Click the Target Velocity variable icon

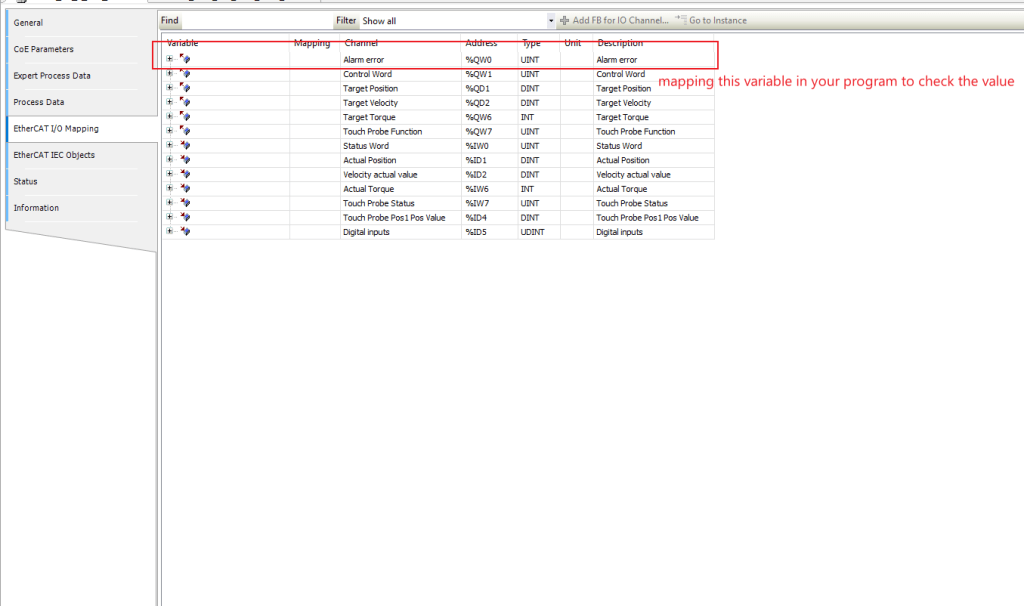(186, 103)
